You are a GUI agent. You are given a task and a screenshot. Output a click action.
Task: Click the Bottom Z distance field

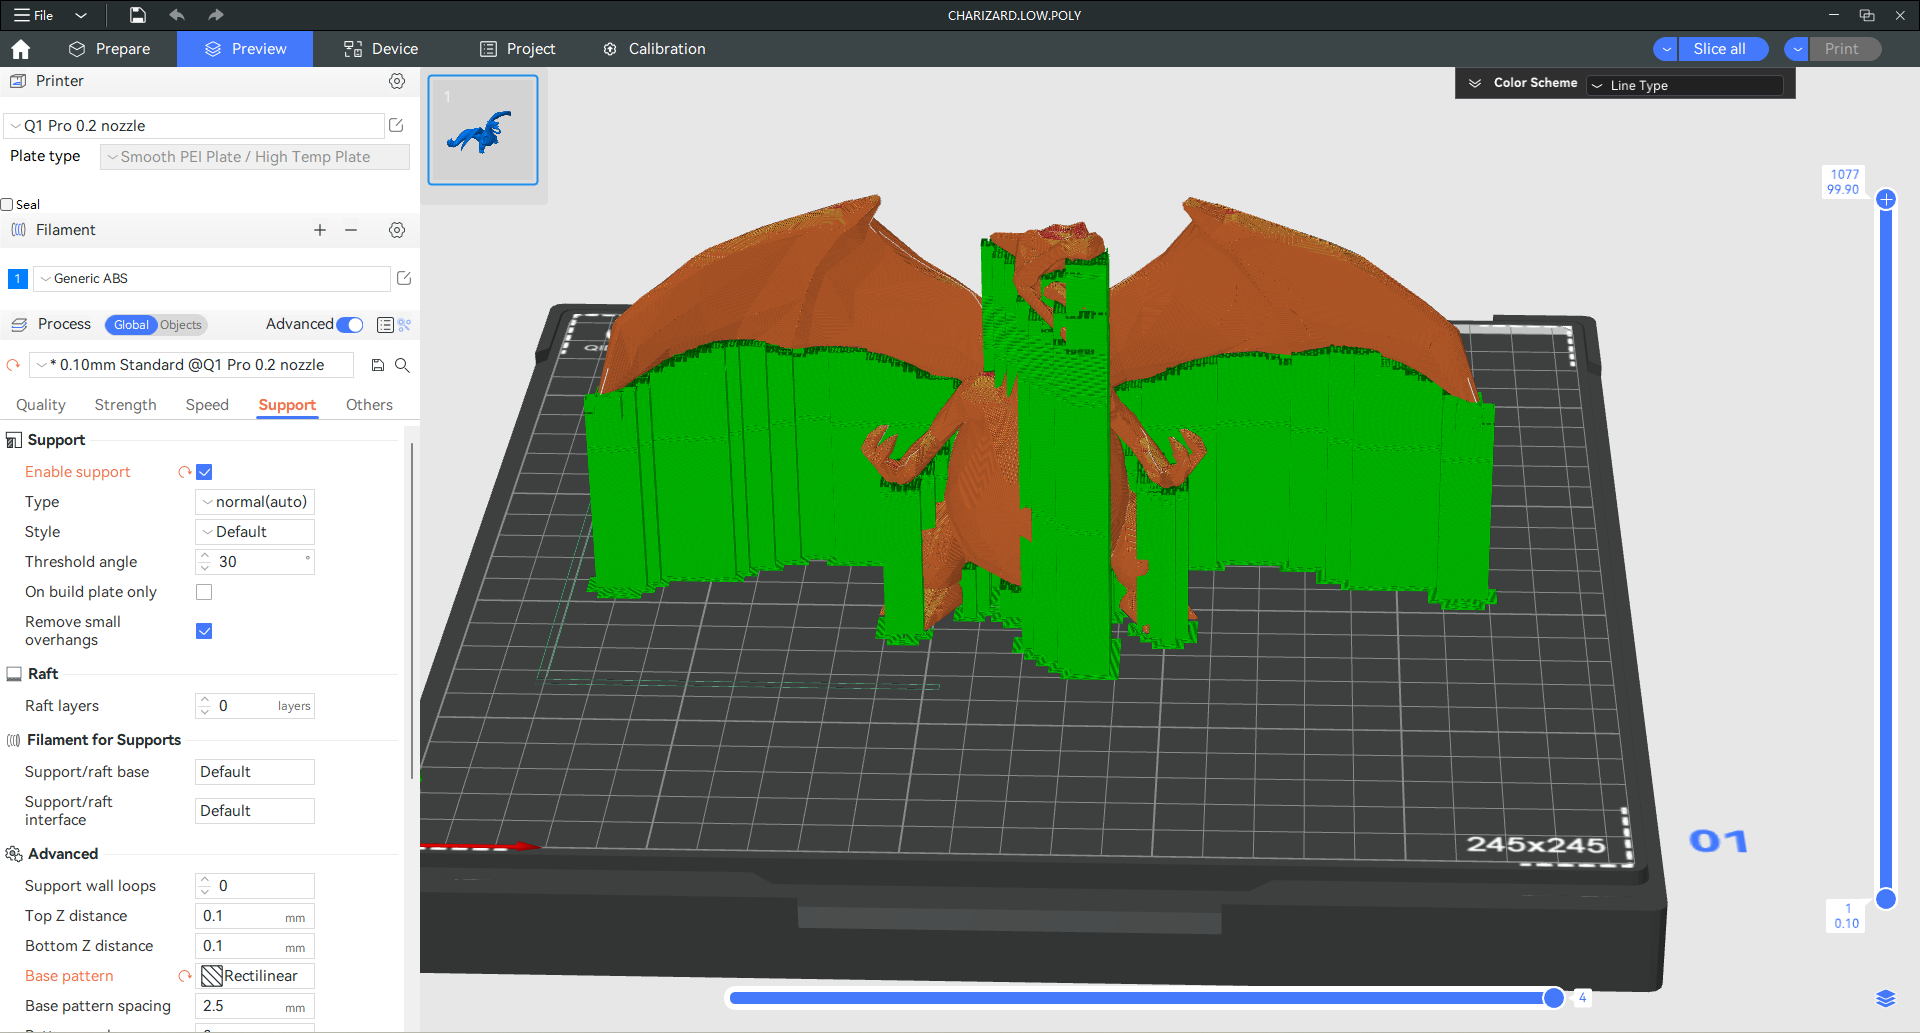255,946
